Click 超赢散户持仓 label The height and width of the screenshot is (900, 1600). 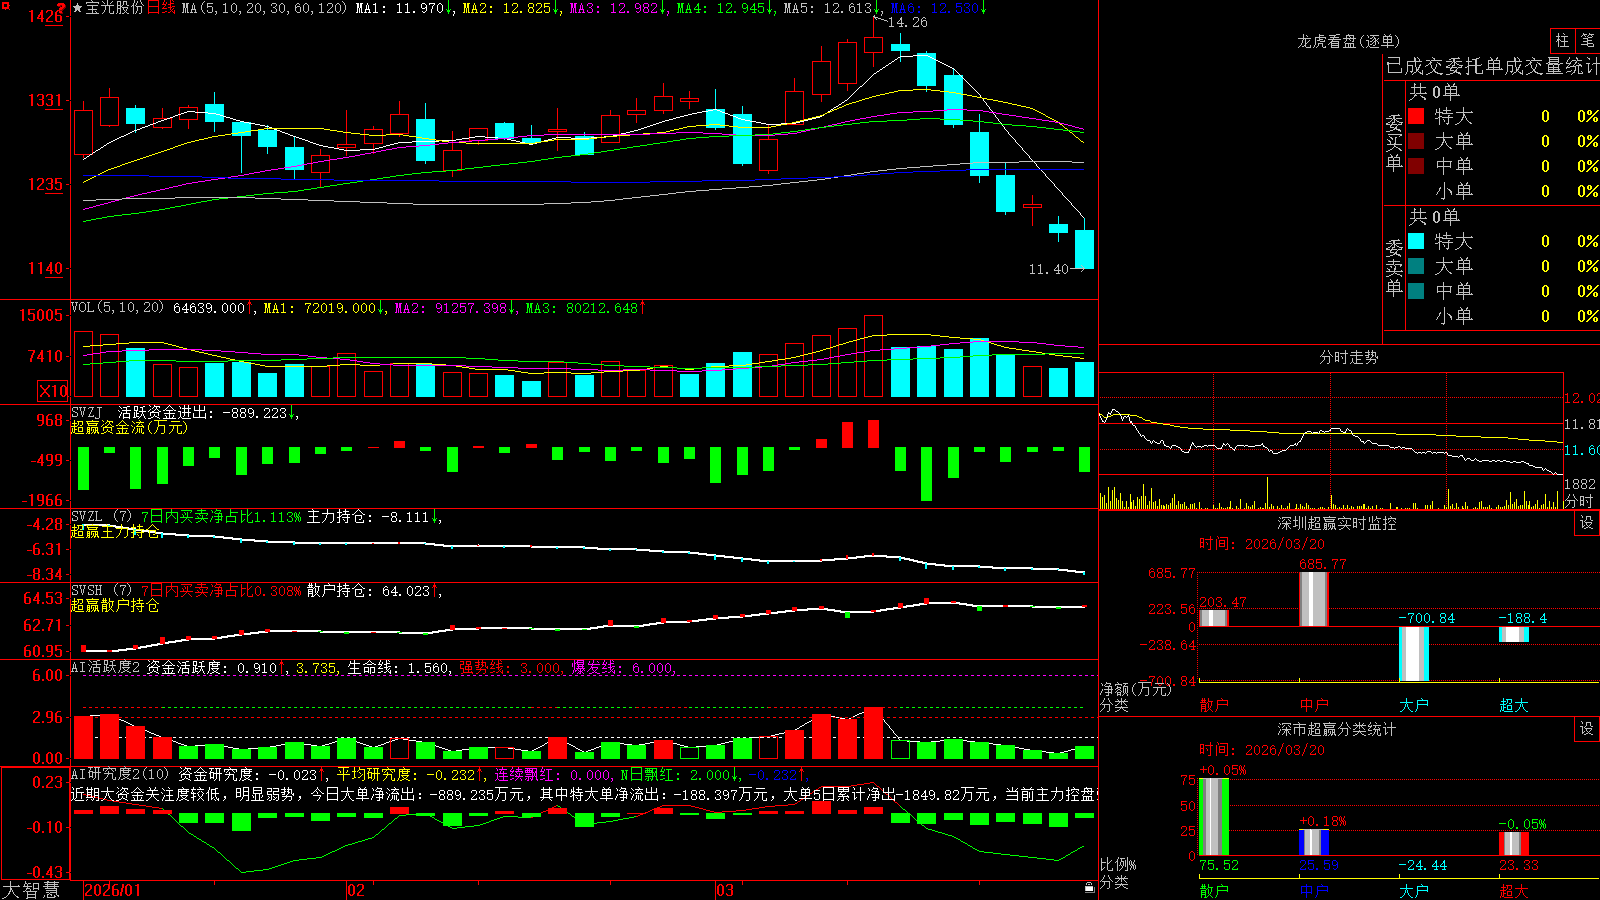pyautogui.click(x=115, y=605)
